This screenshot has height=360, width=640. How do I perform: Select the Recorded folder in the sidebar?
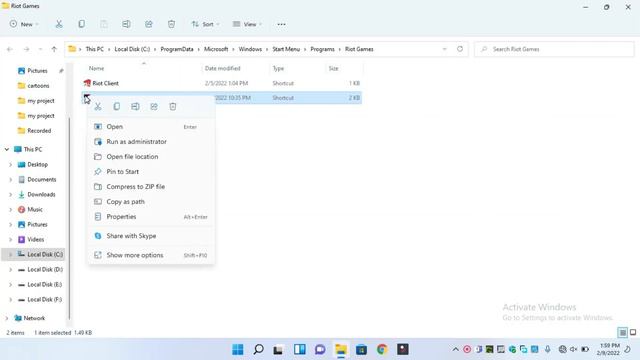[35, 131]
